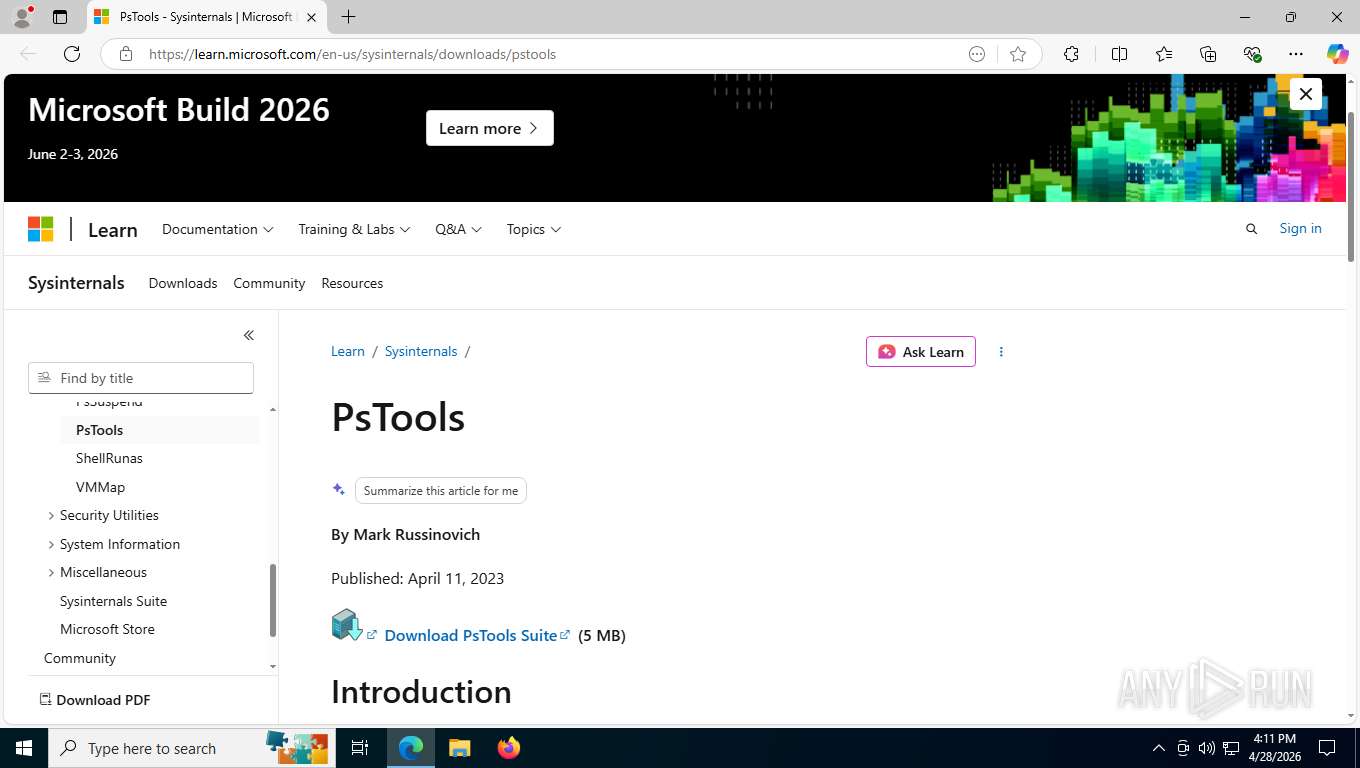Open the site search magnifier
Image resolution: width=1360 pixels, height=768 pixels.
[1251, 229]
